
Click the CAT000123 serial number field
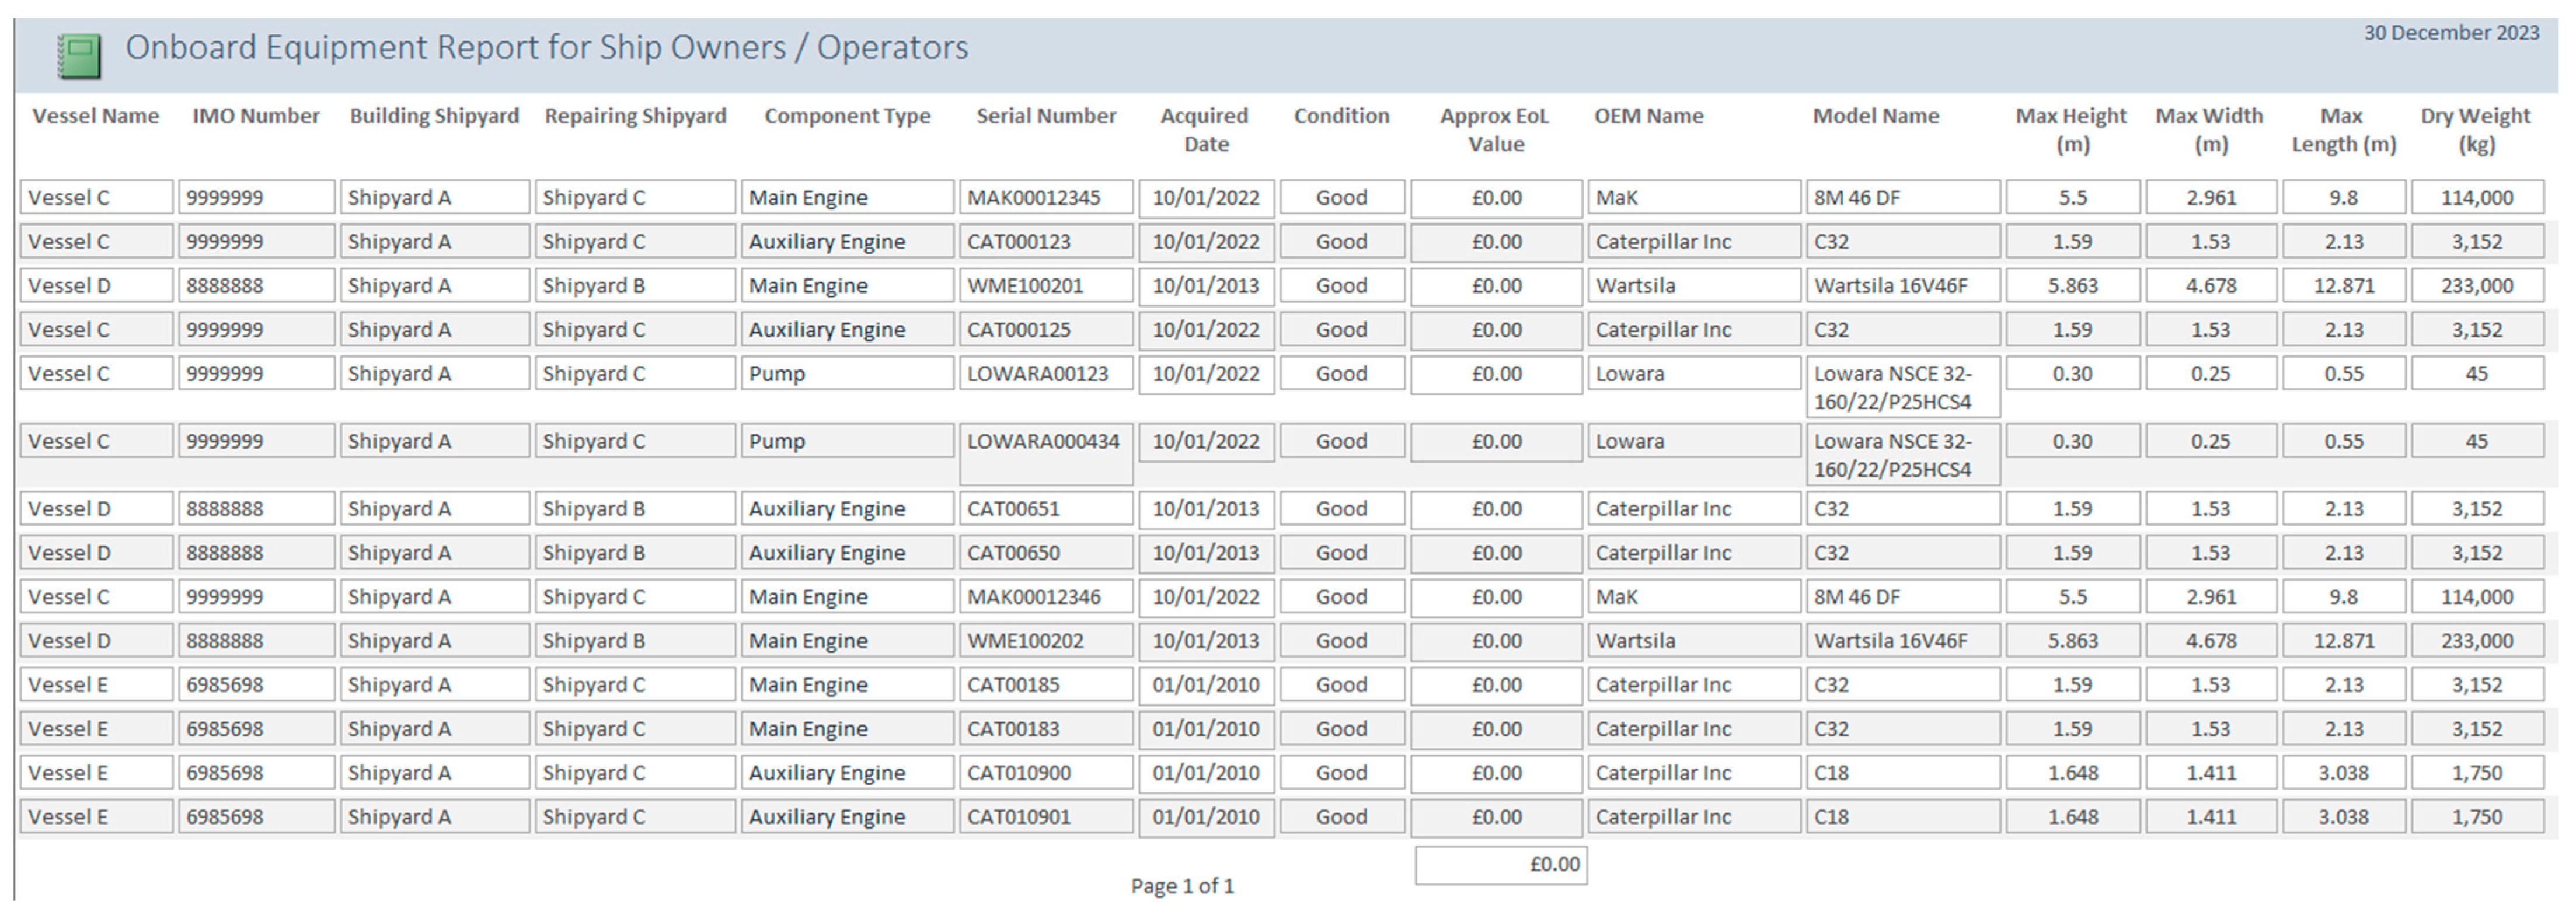(1045, 242)
